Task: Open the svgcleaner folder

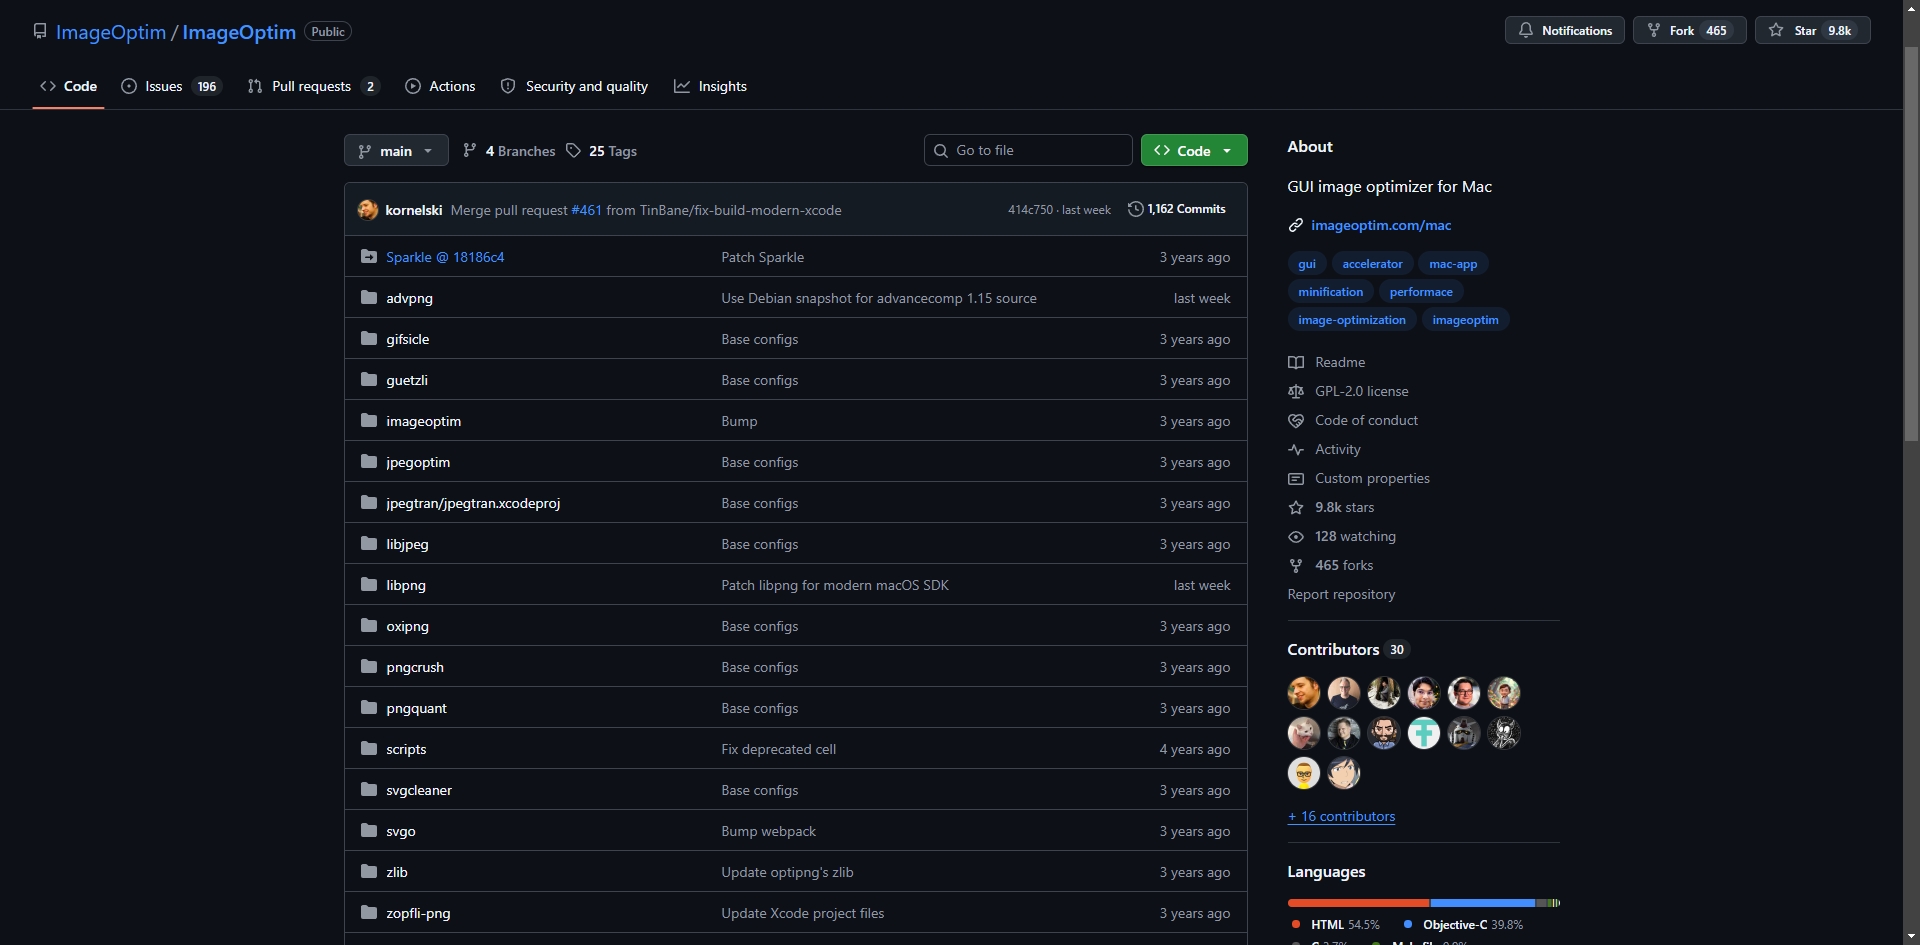Action: click(419, 790)
